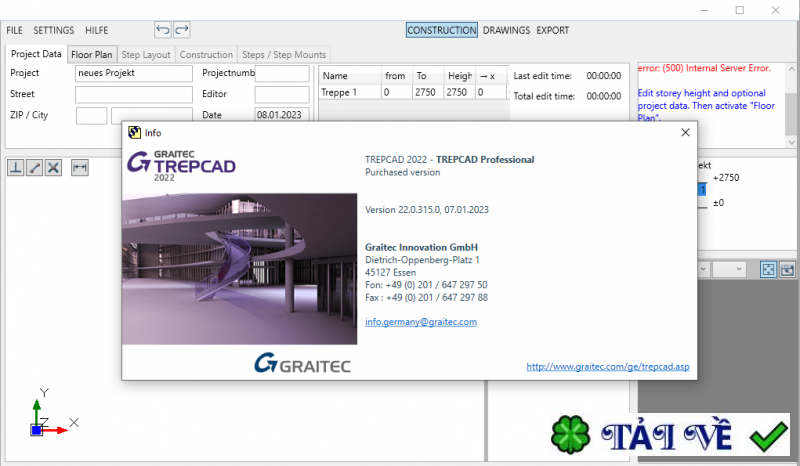The width and height of the screenshot is (800, 466).
Task: Select the dimension measure tool icon
Action: (x=80, y=167)
